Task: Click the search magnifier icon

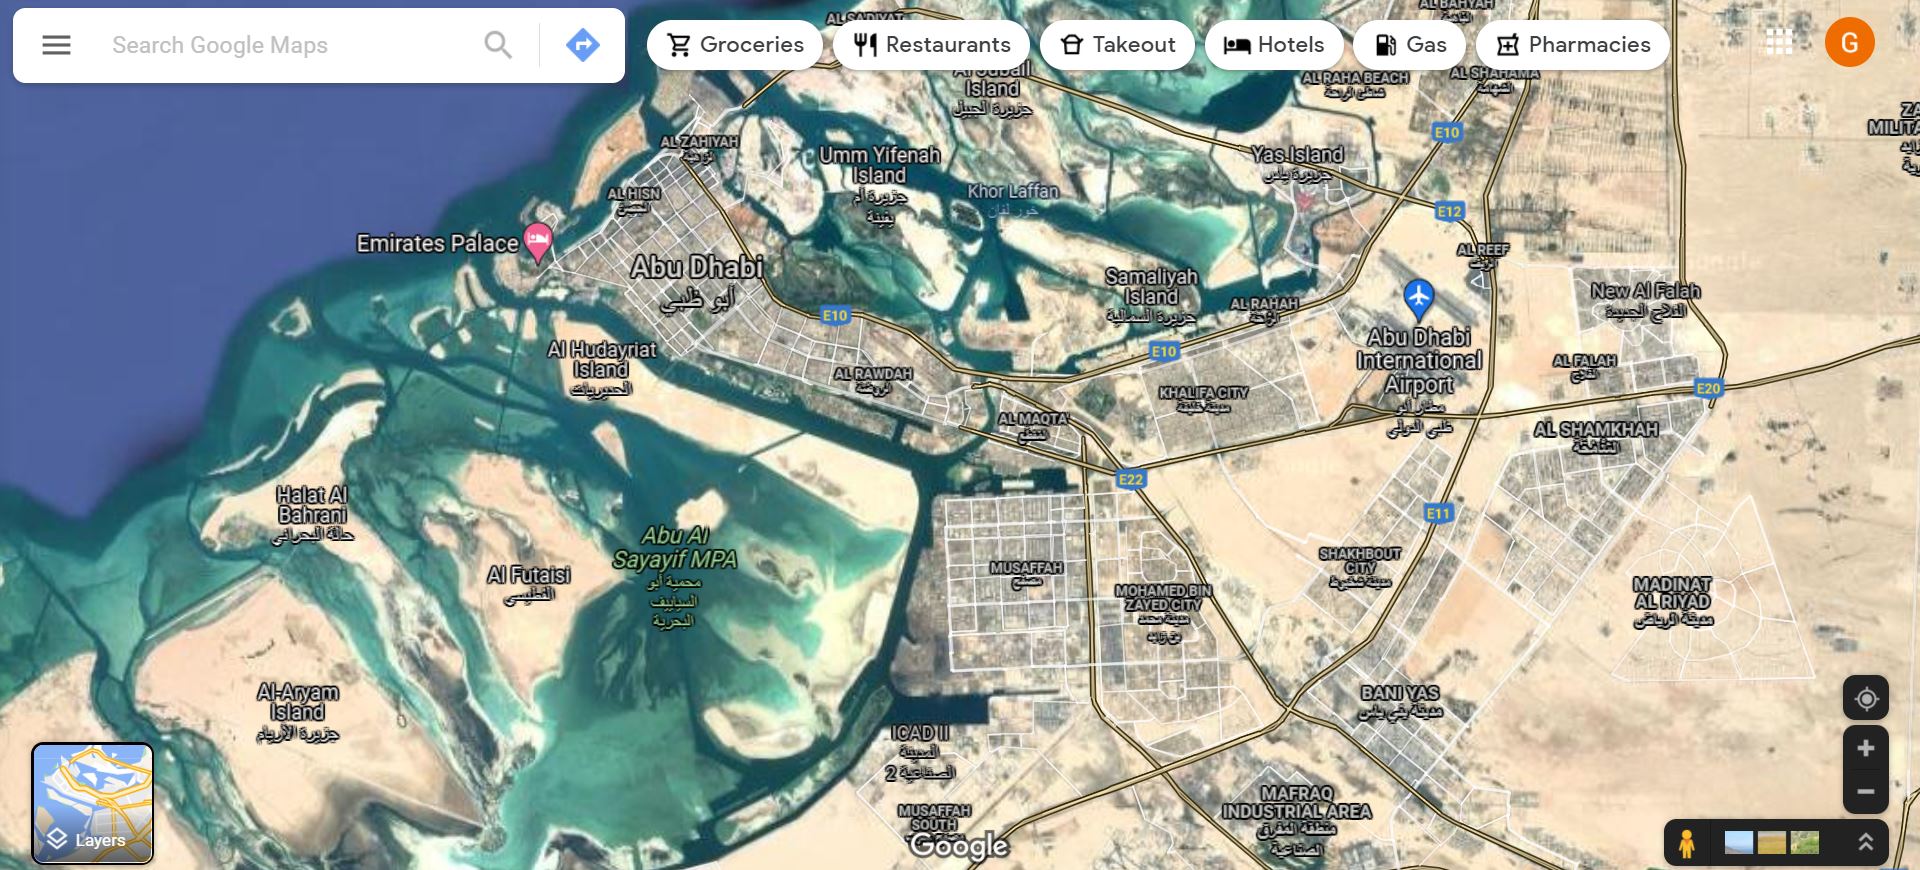Action: click(498, 45)
